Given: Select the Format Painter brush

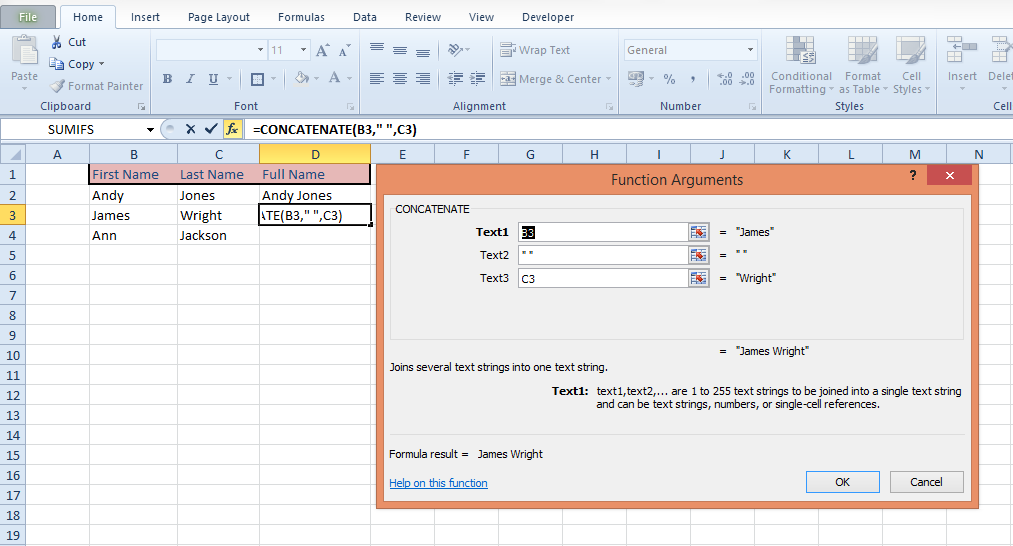Looking at the screenshot, I should coord(57,85).
